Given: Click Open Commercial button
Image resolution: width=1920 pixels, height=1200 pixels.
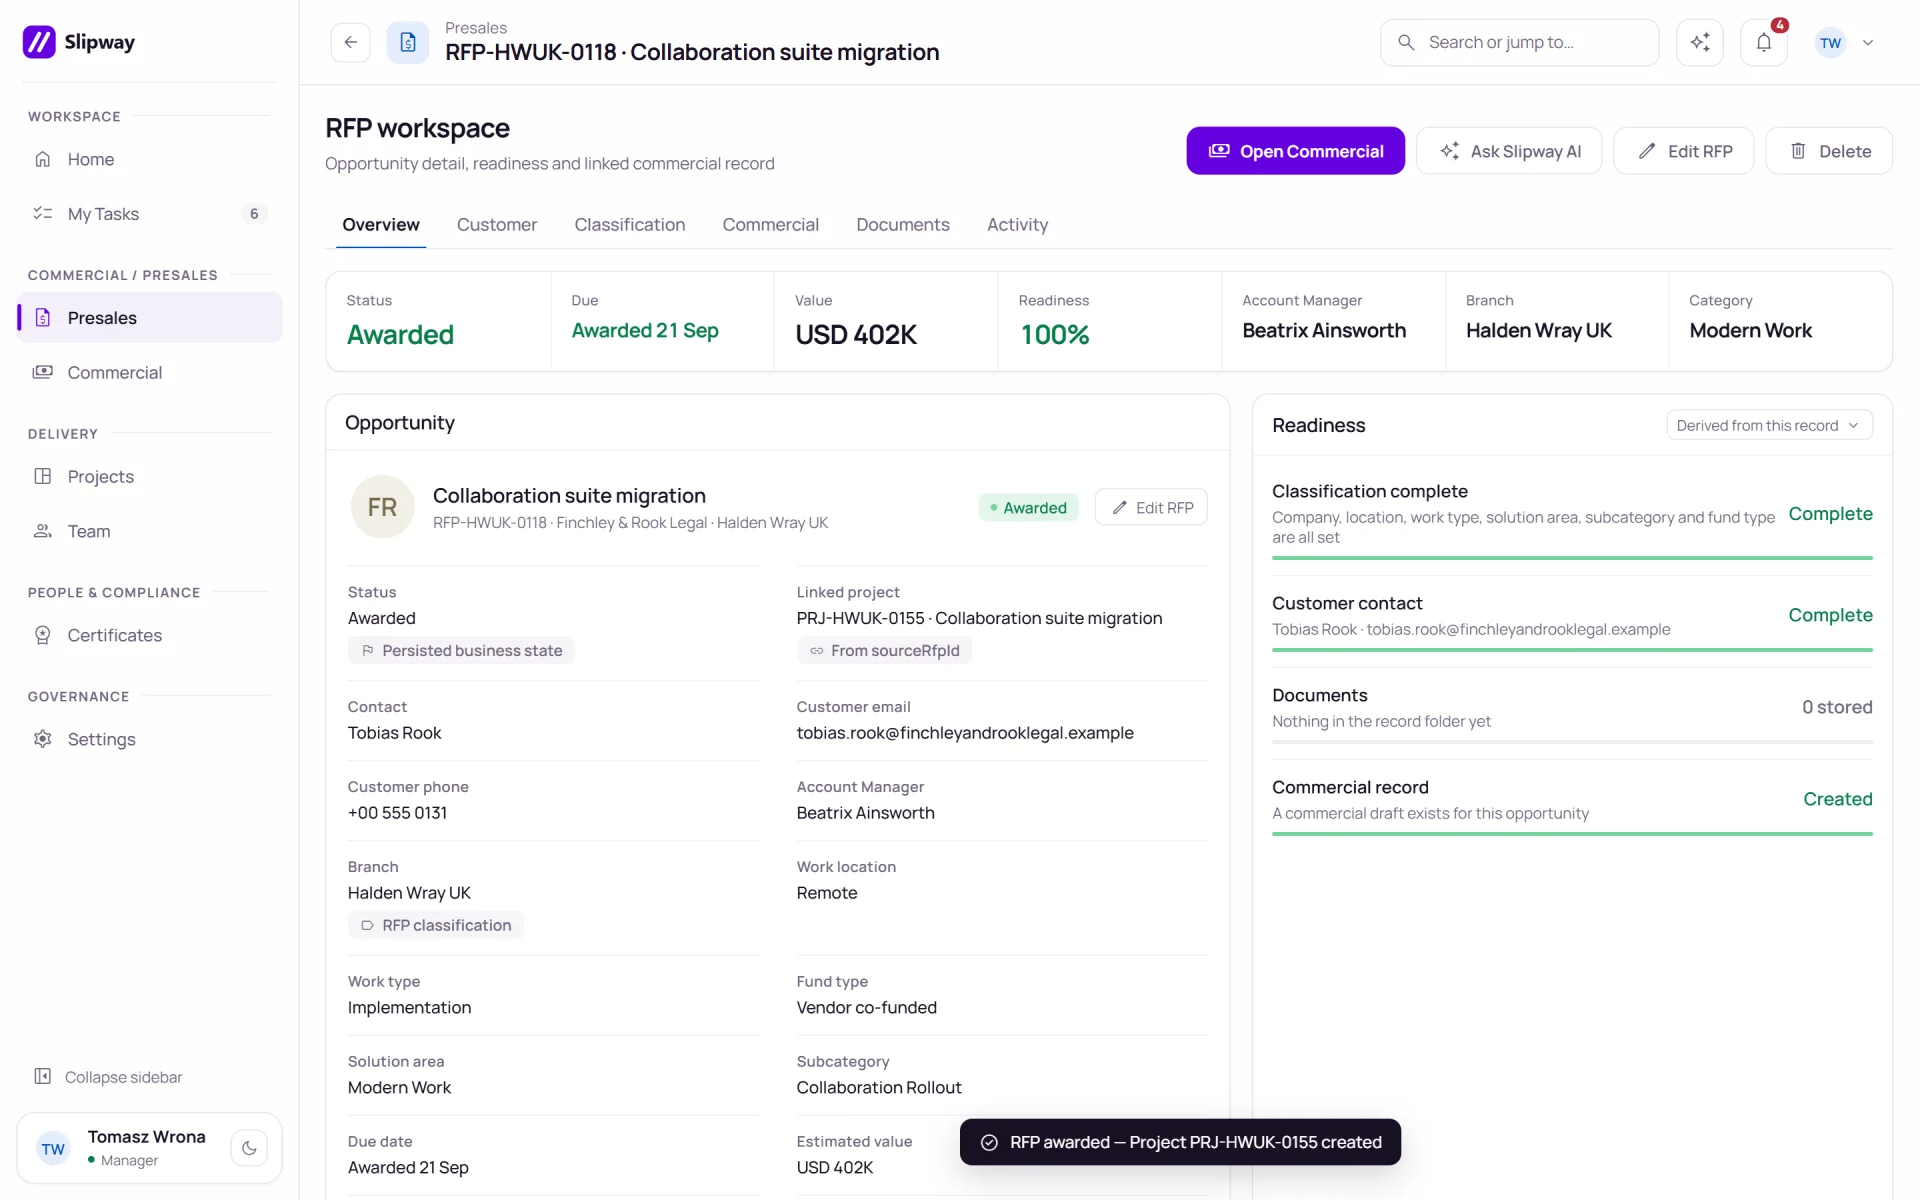Looking at the screenshot, I should (1295, 151).
